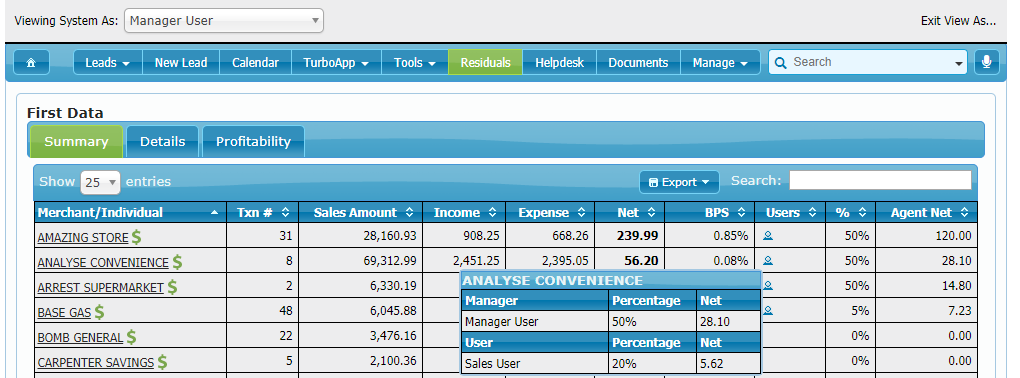Open the search box dropdown arrow
This screenshot has width=1020, height=378.
959,64
